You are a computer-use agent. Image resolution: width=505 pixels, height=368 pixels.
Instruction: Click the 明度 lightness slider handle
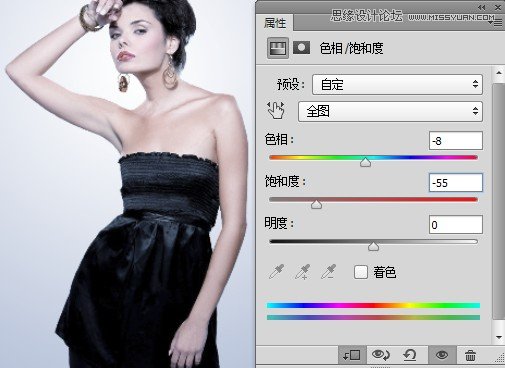(x=373, y=246)
